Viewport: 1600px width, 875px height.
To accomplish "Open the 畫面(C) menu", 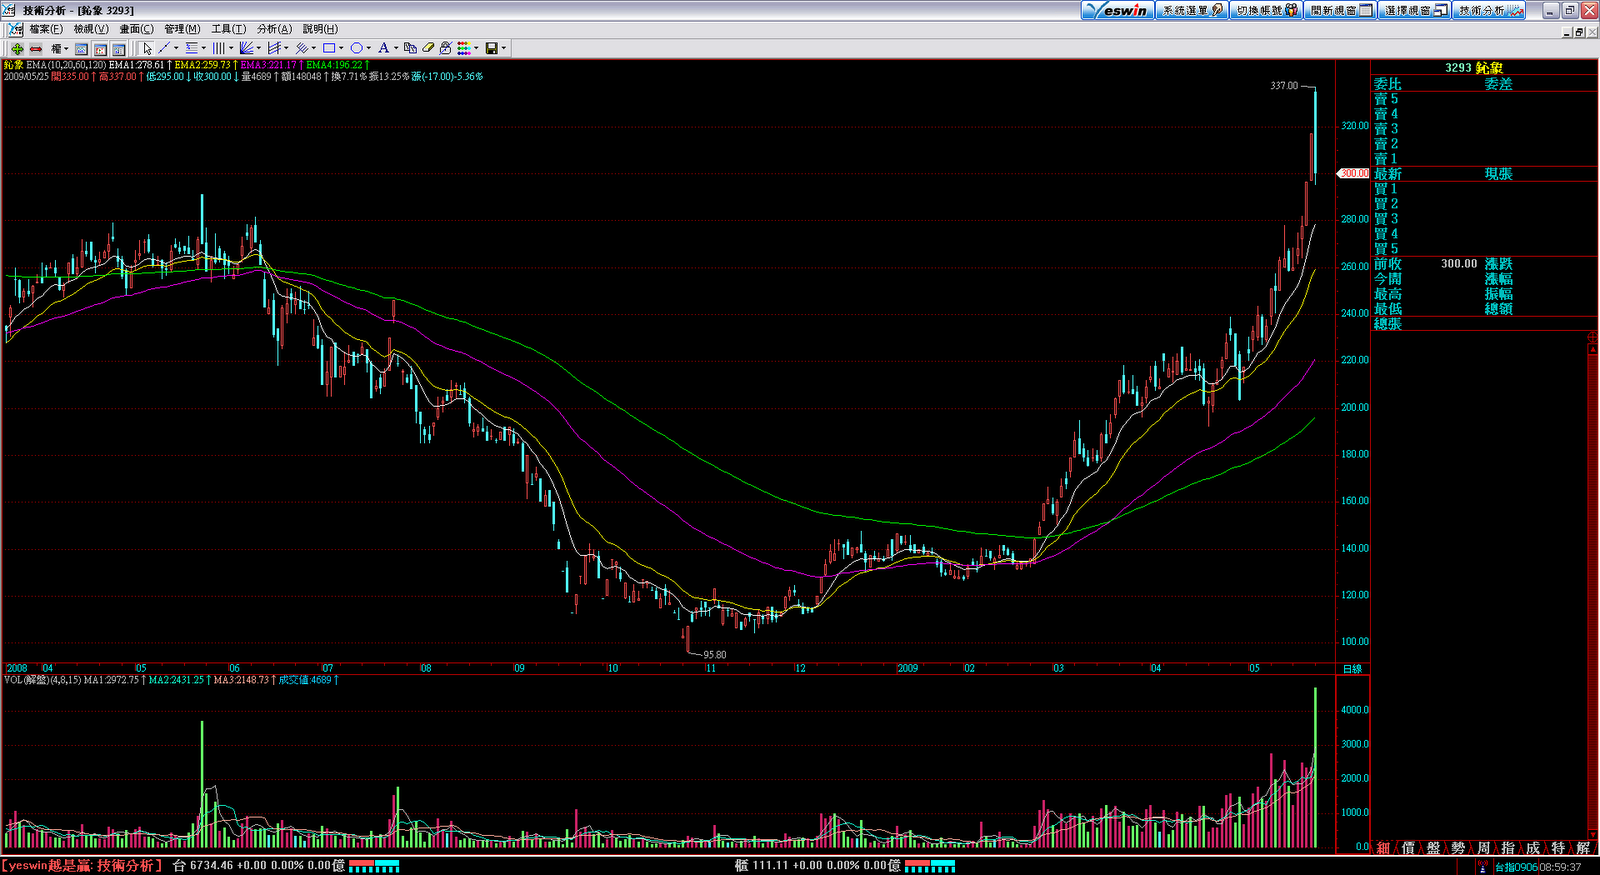I will [137, 29].
